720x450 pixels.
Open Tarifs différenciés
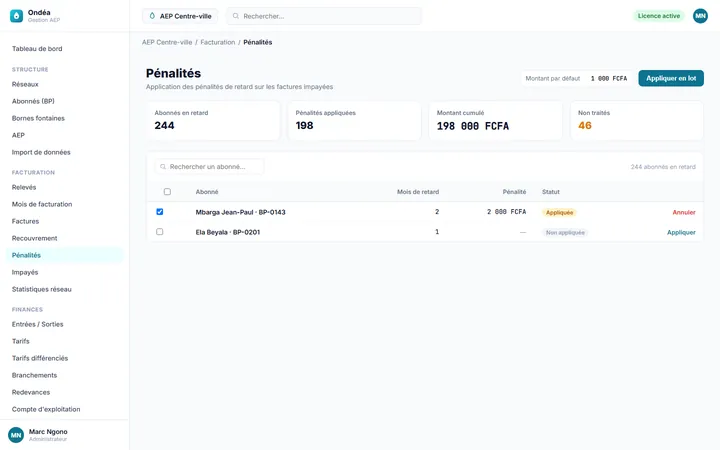(39, 358)
